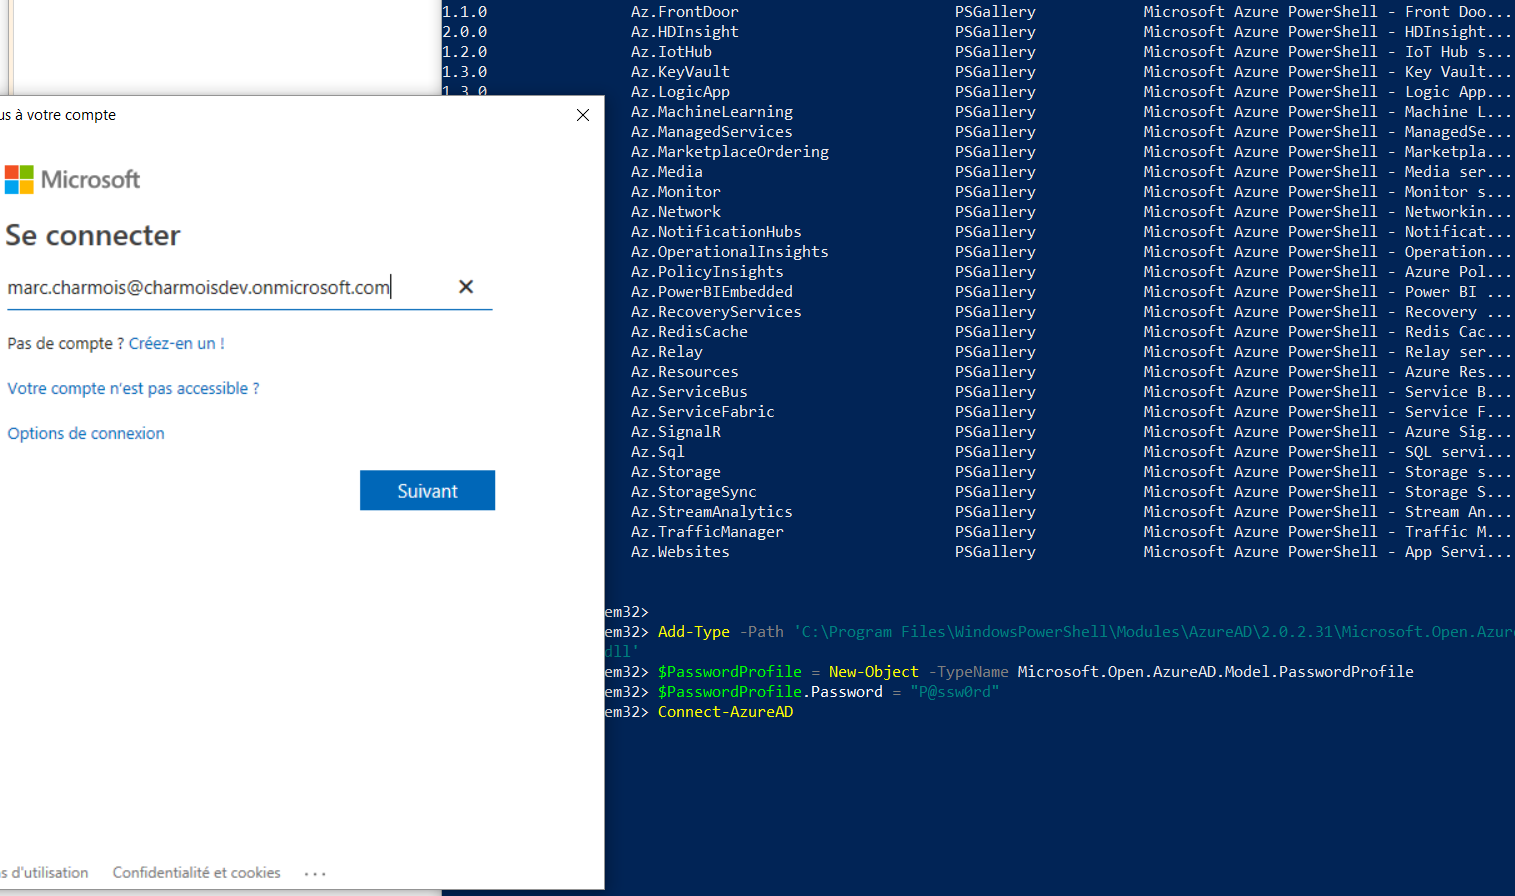The height and width of the screenshot is (896, 1515).
Task: Clear the email field with the X icon
Action: [466, 287]
